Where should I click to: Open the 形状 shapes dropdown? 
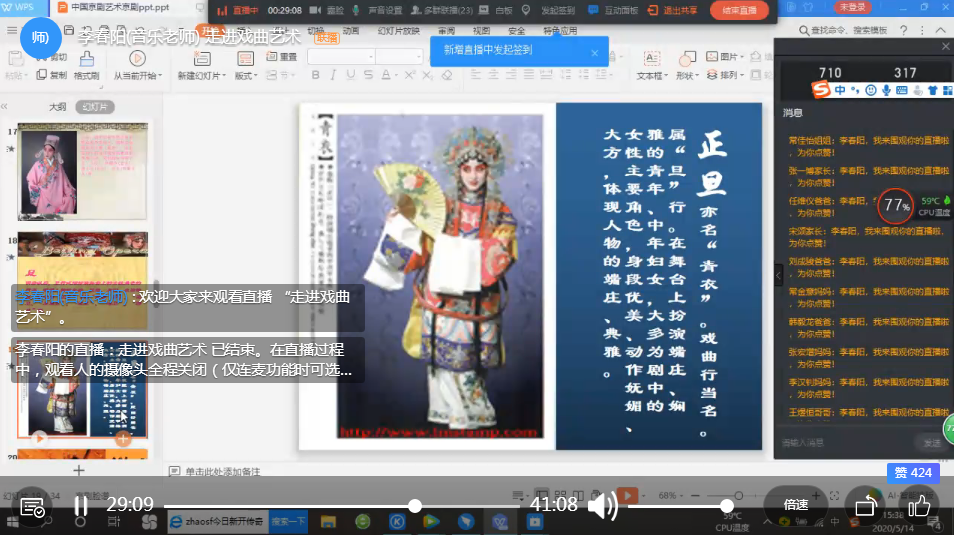click(x=687, y=65)
